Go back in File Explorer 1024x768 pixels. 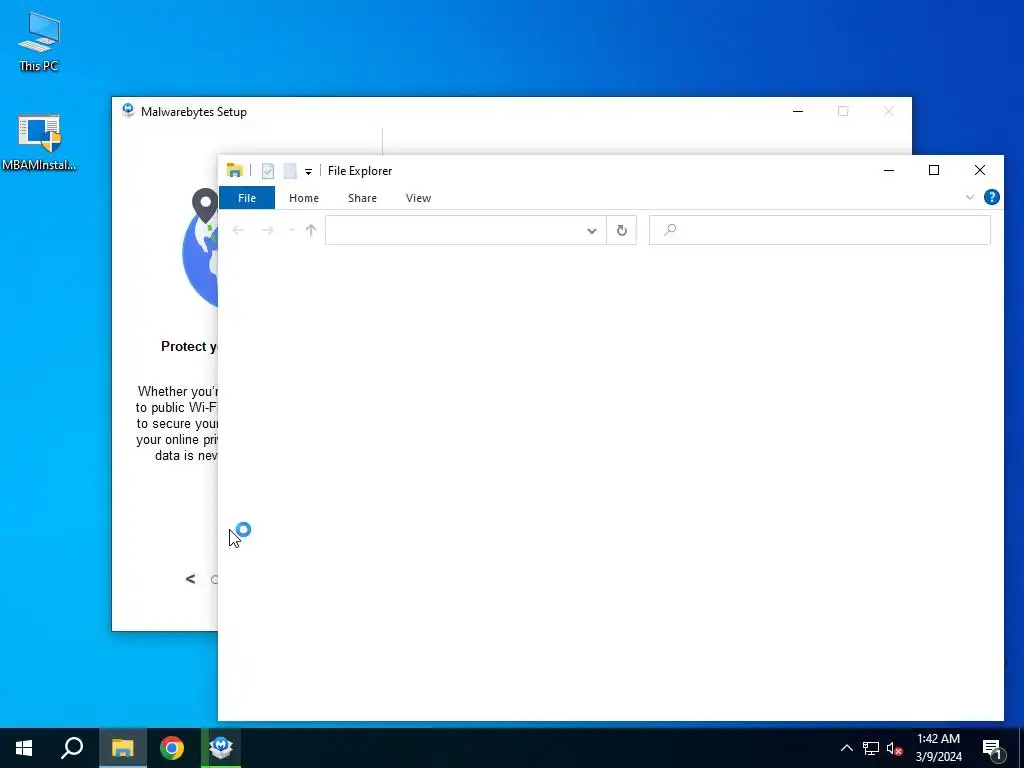238,230
